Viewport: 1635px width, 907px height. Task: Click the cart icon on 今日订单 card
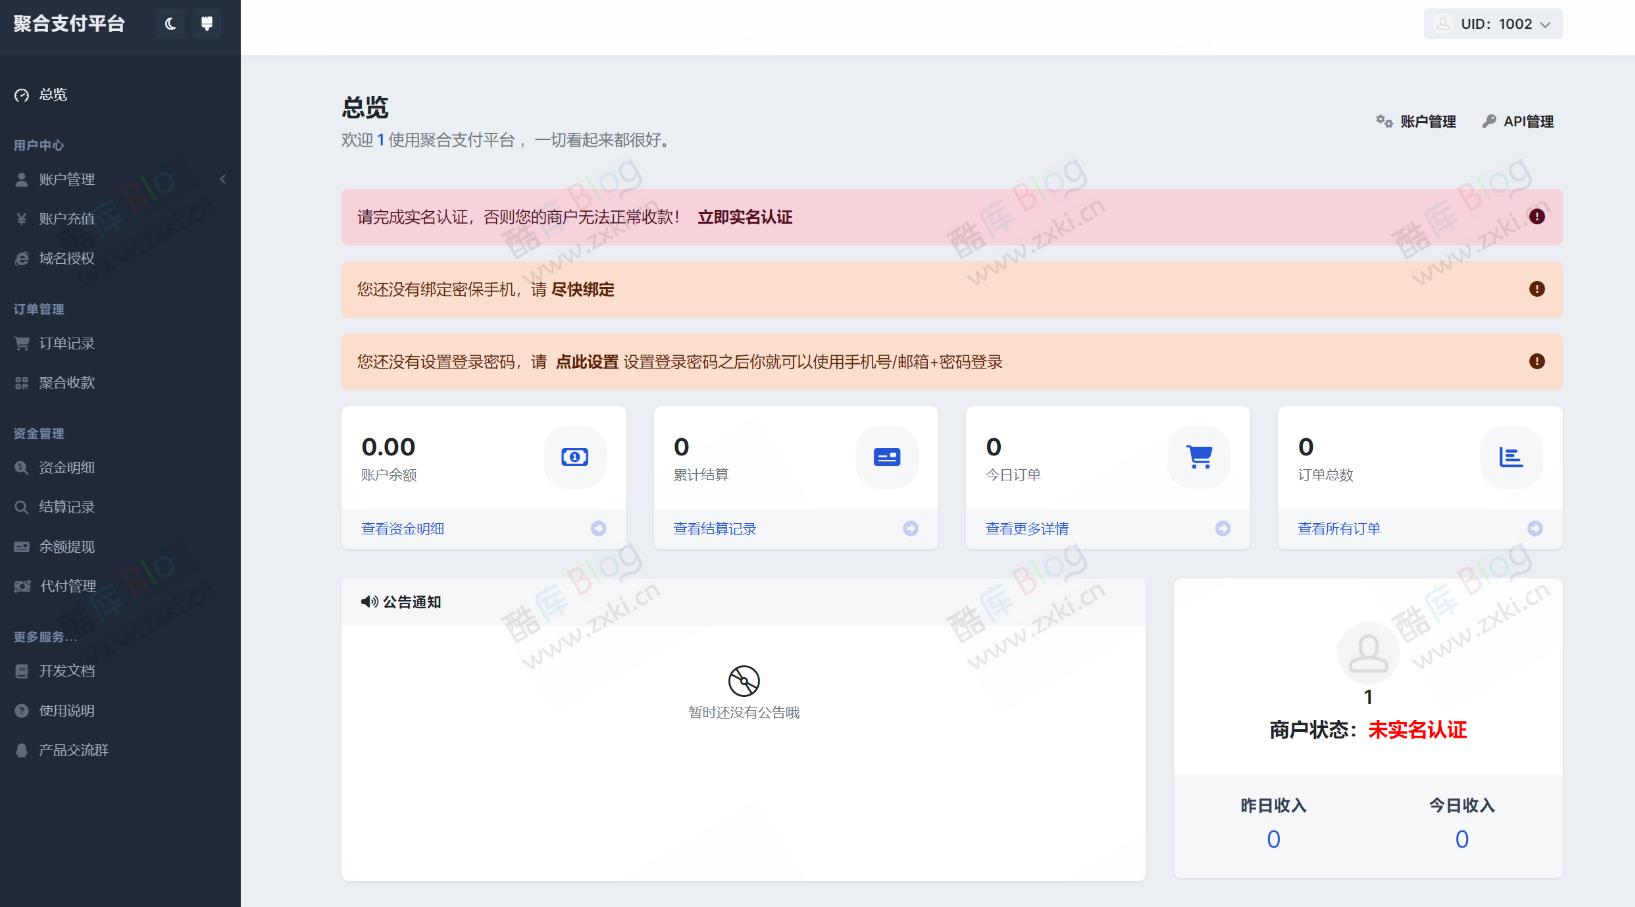[x=1198, y=457]
